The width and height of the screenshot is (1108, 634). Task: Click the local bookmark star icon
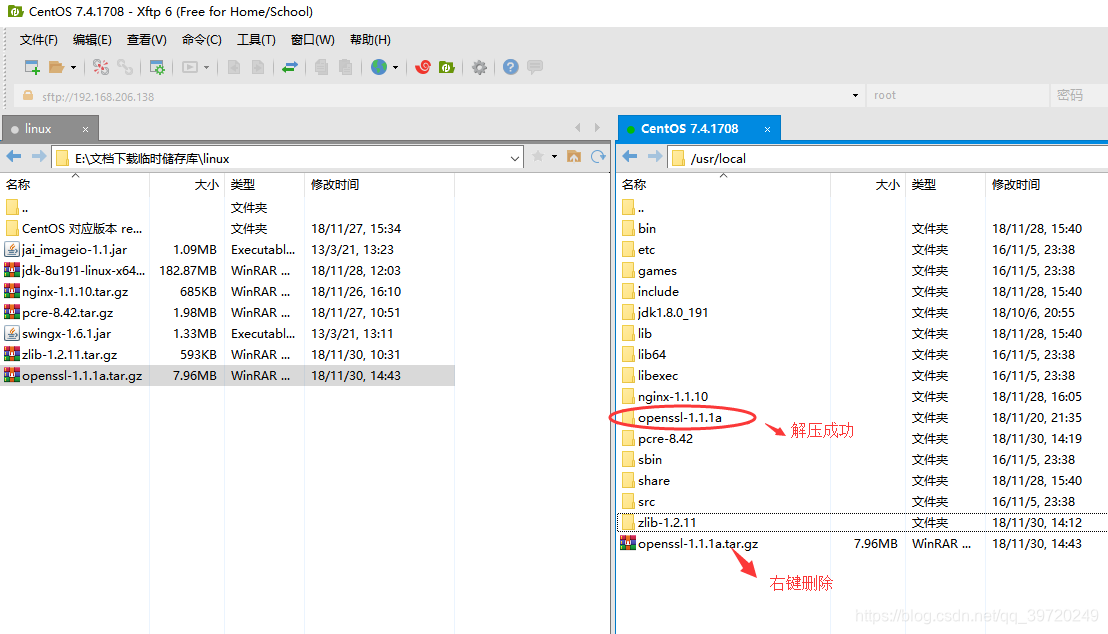[538, 156]
